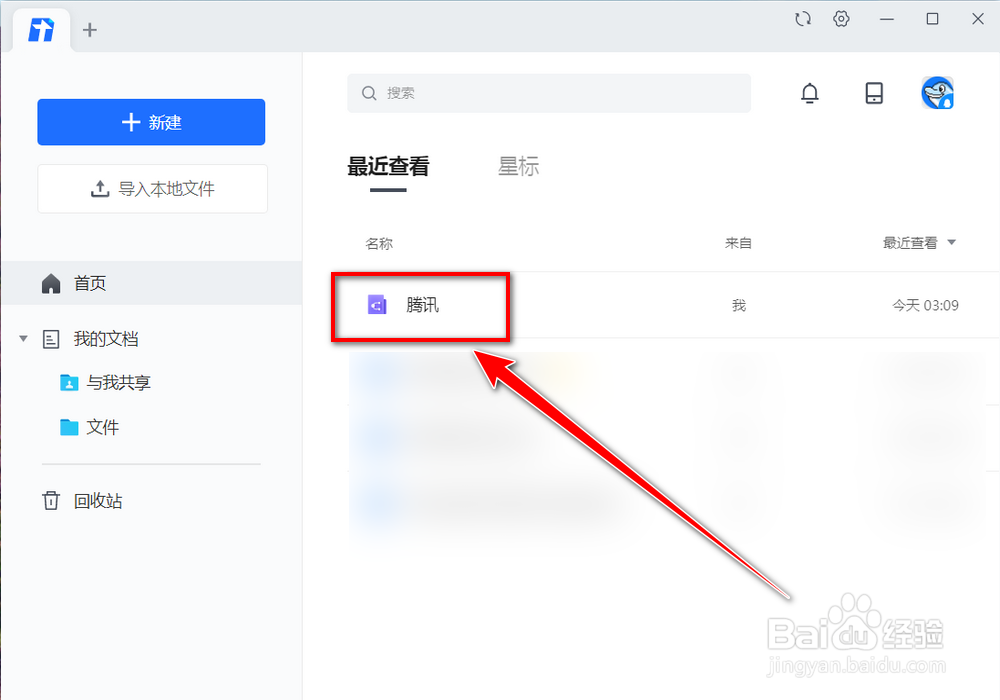Open the settings gear icon
1000x700 pixels.
click(841, 18)
